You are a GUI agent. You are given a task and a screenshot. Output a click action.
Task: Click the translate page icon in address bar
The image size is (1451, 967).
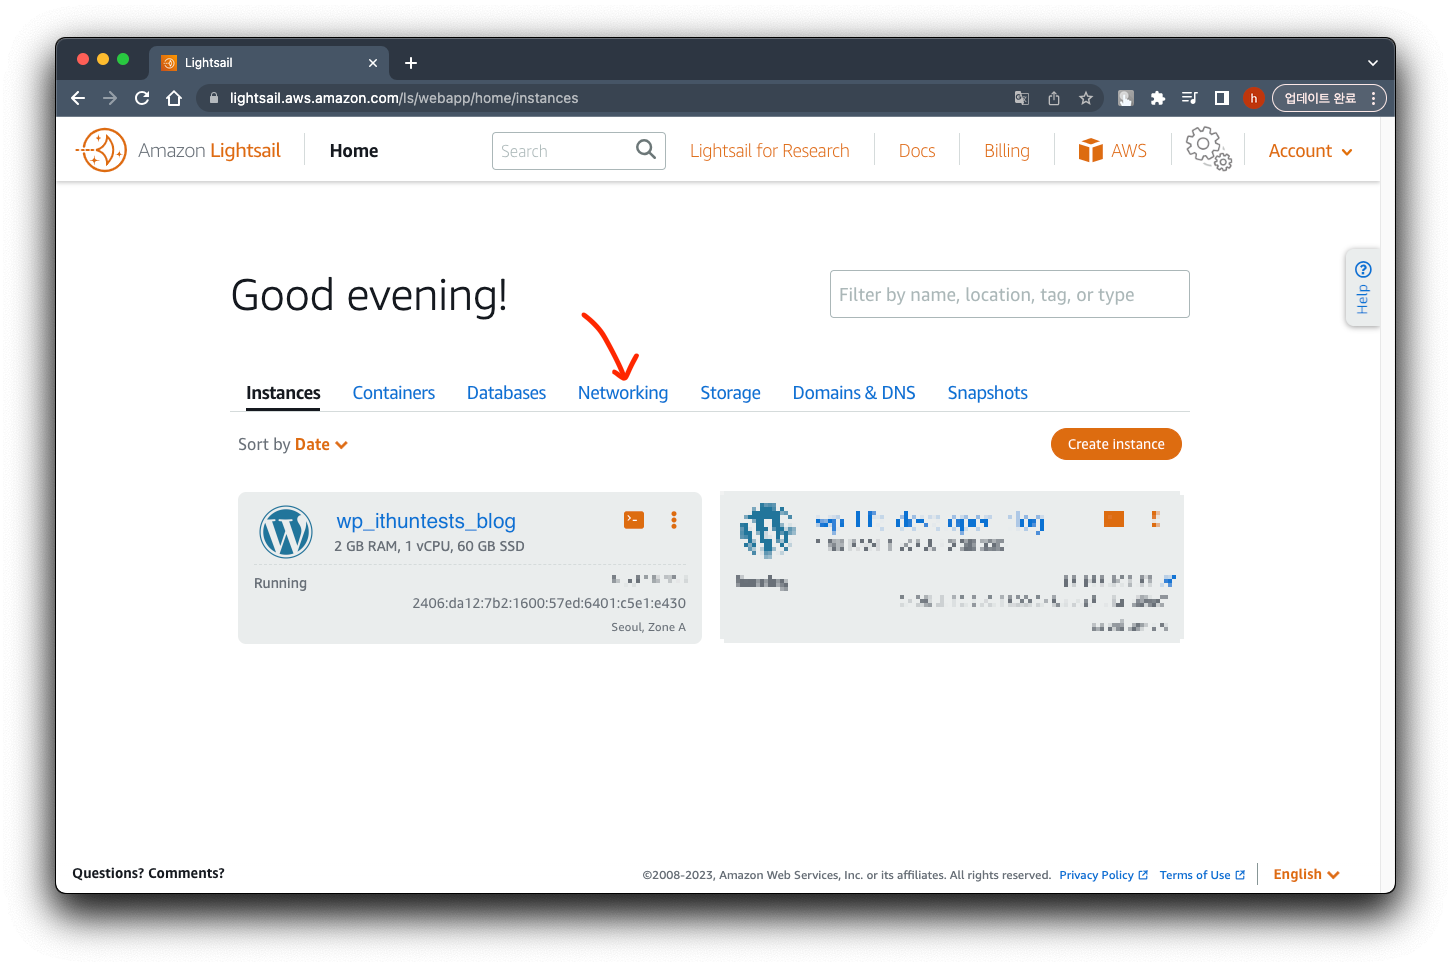(x=1022, y=98)
